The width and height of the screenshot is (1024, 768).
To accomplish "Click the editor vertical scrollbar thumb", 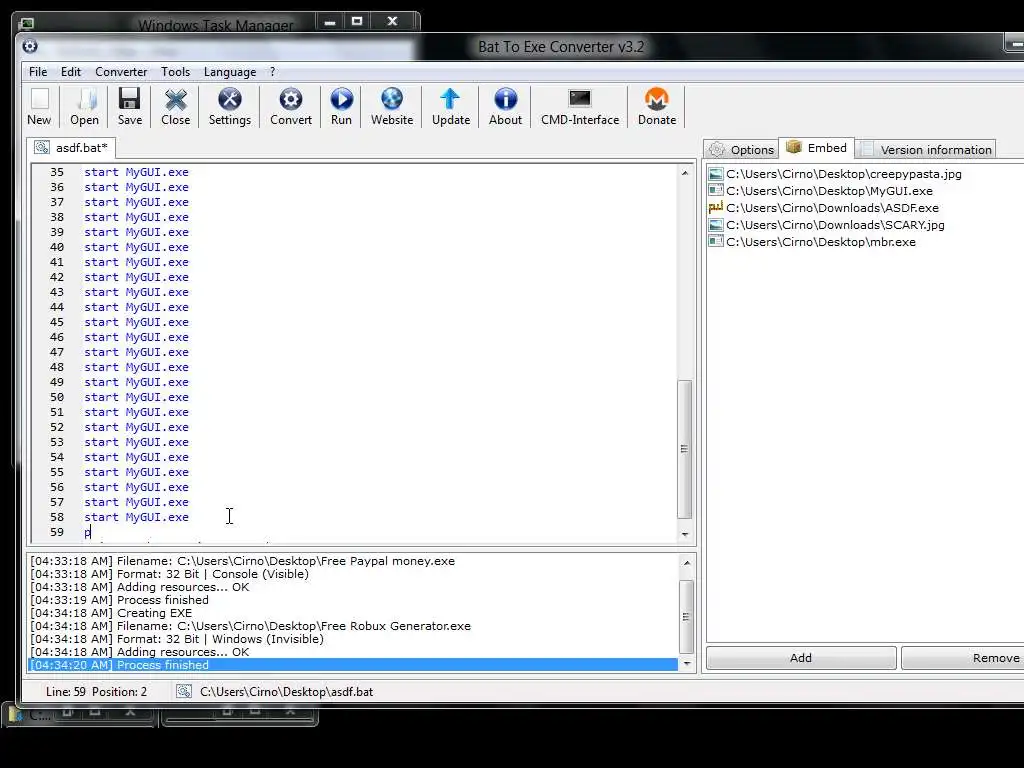I will pyautogui.click(x=684, y=449).
